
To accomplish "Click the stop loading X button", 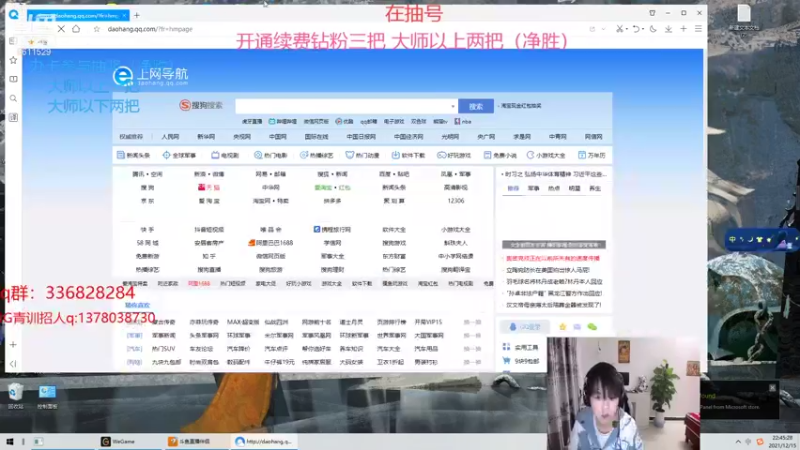I will tap(61, 29).
